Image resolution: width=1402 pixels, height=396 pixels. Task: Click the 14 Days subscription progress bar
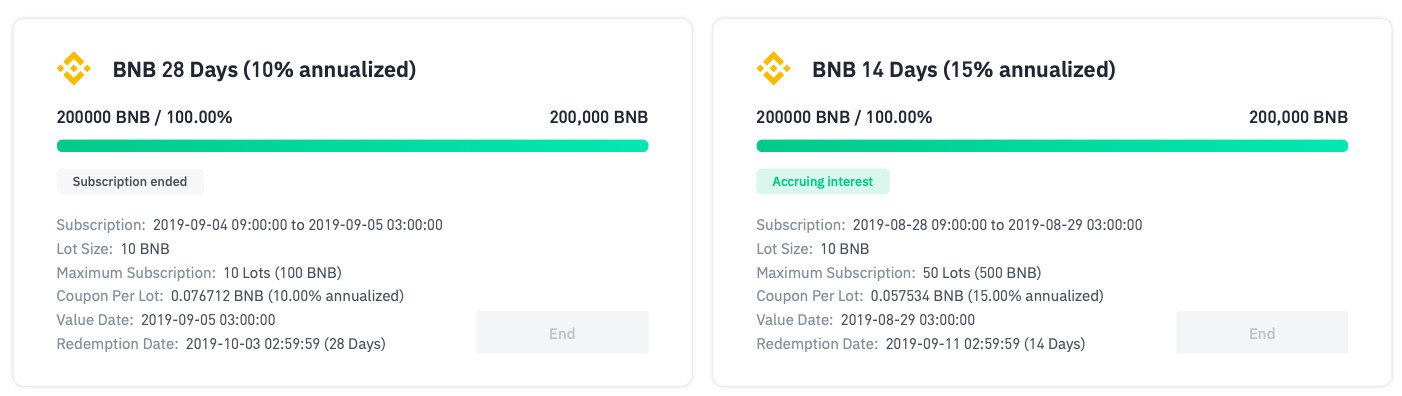(x=1052, y=146)
